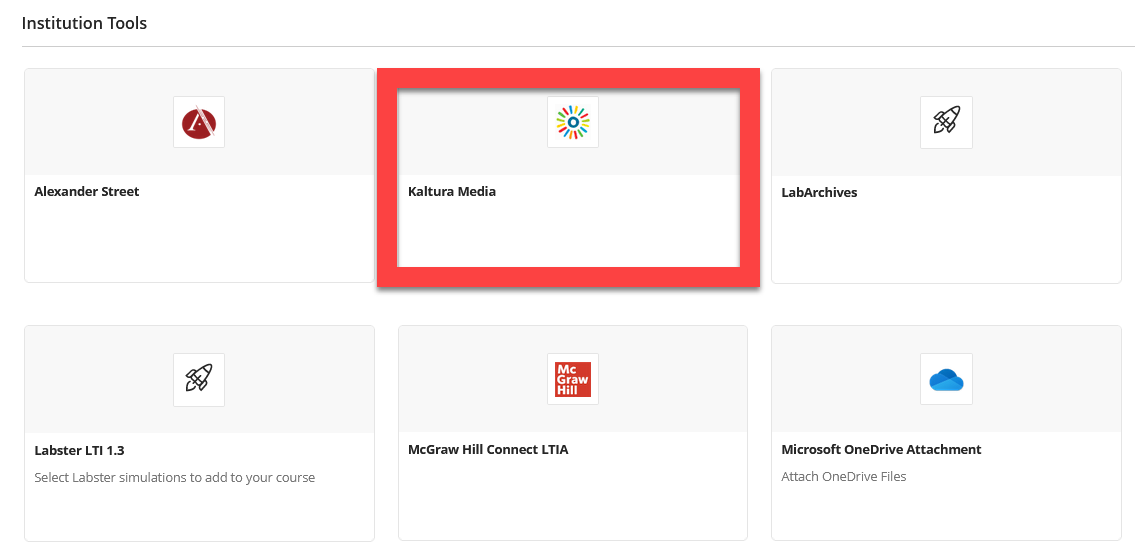Click the 'Attach OneDrive Files' description
The image size is (1135, 560).
(844, 477)
